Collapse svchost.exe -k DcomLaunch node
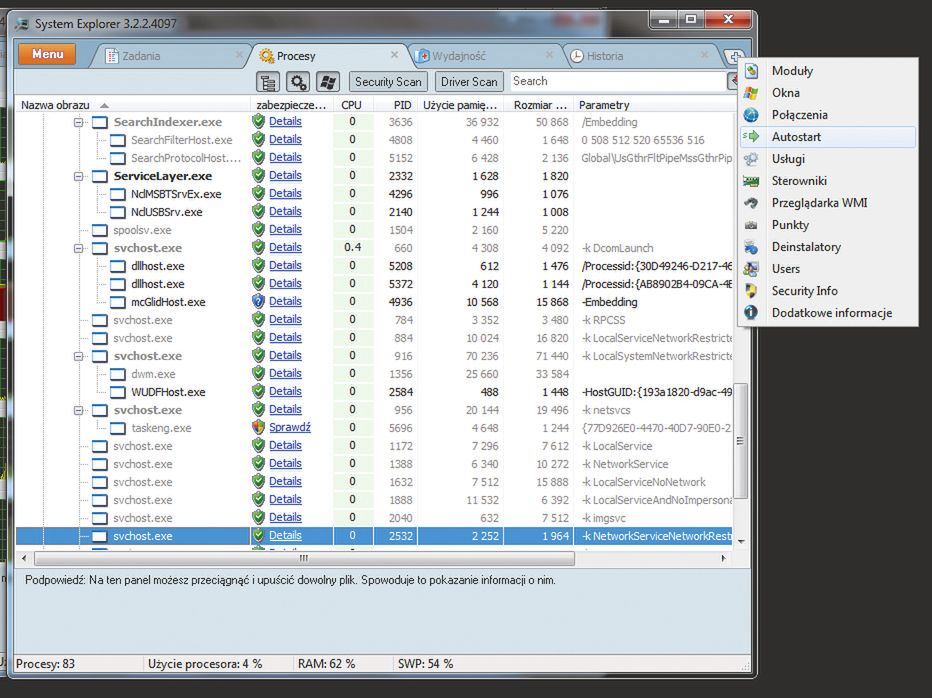 coord(78,248)
